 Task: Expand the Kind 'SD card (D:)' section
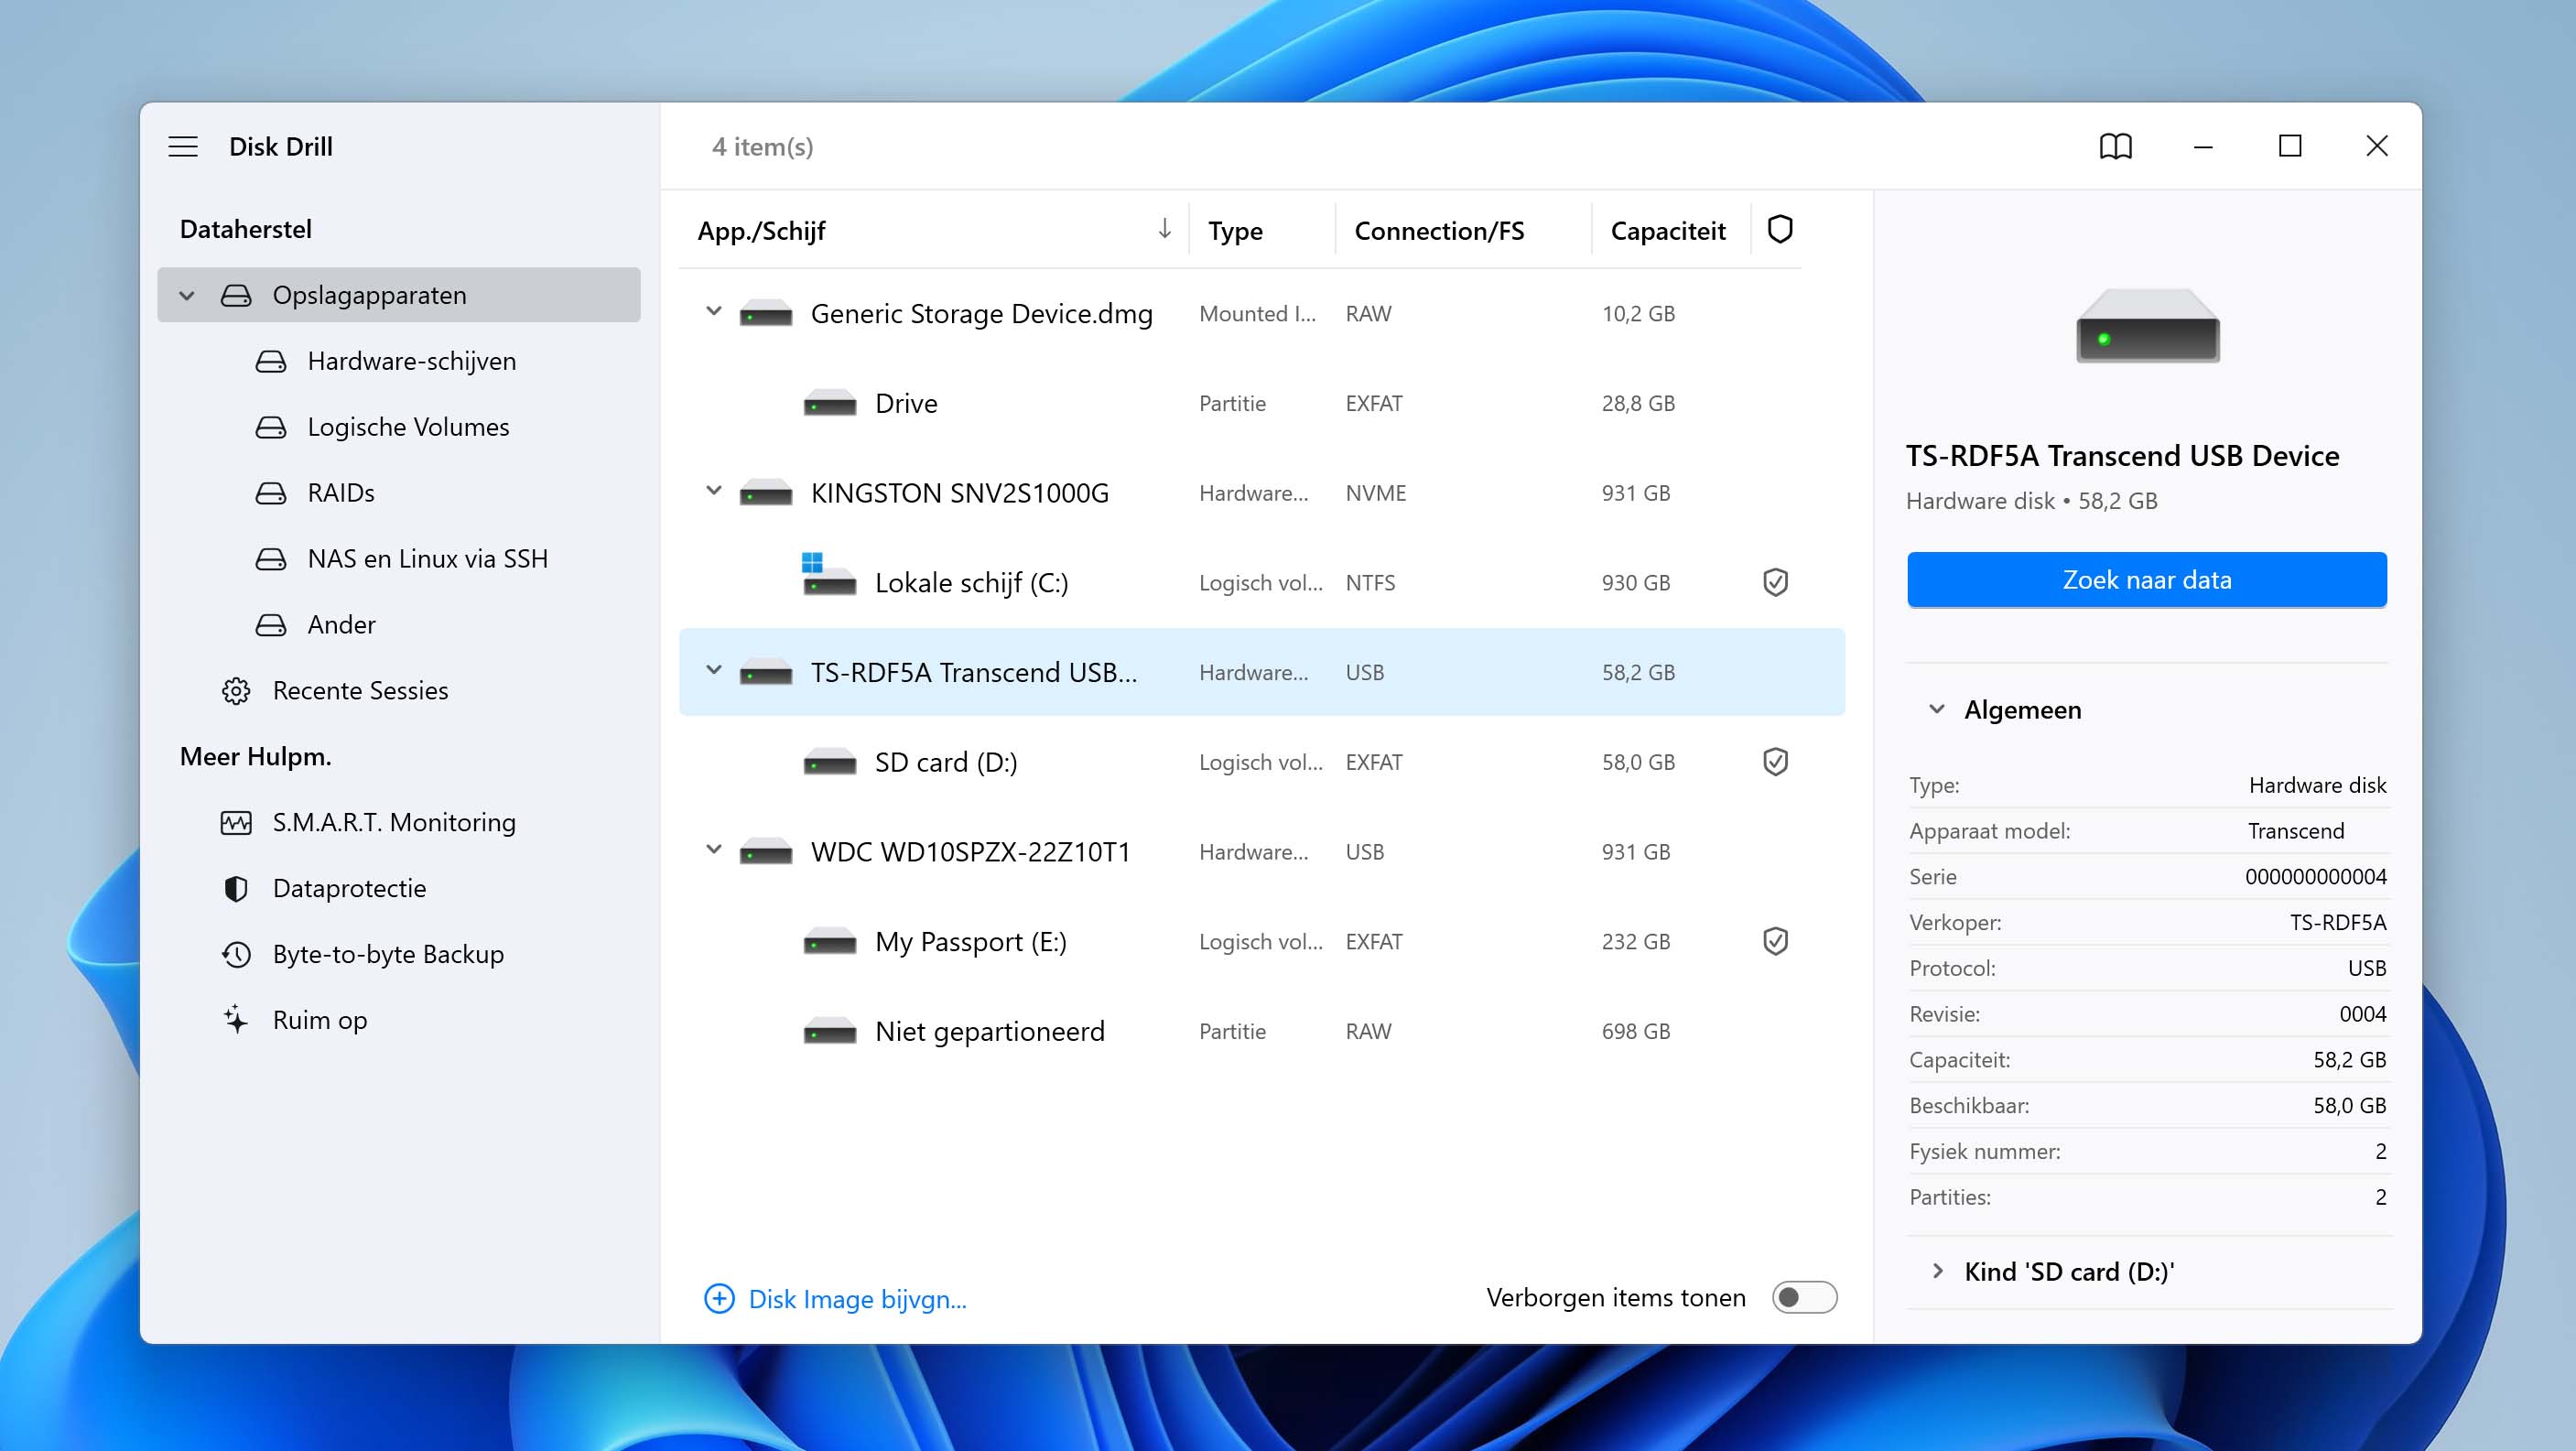[x=1937, y=1271]
